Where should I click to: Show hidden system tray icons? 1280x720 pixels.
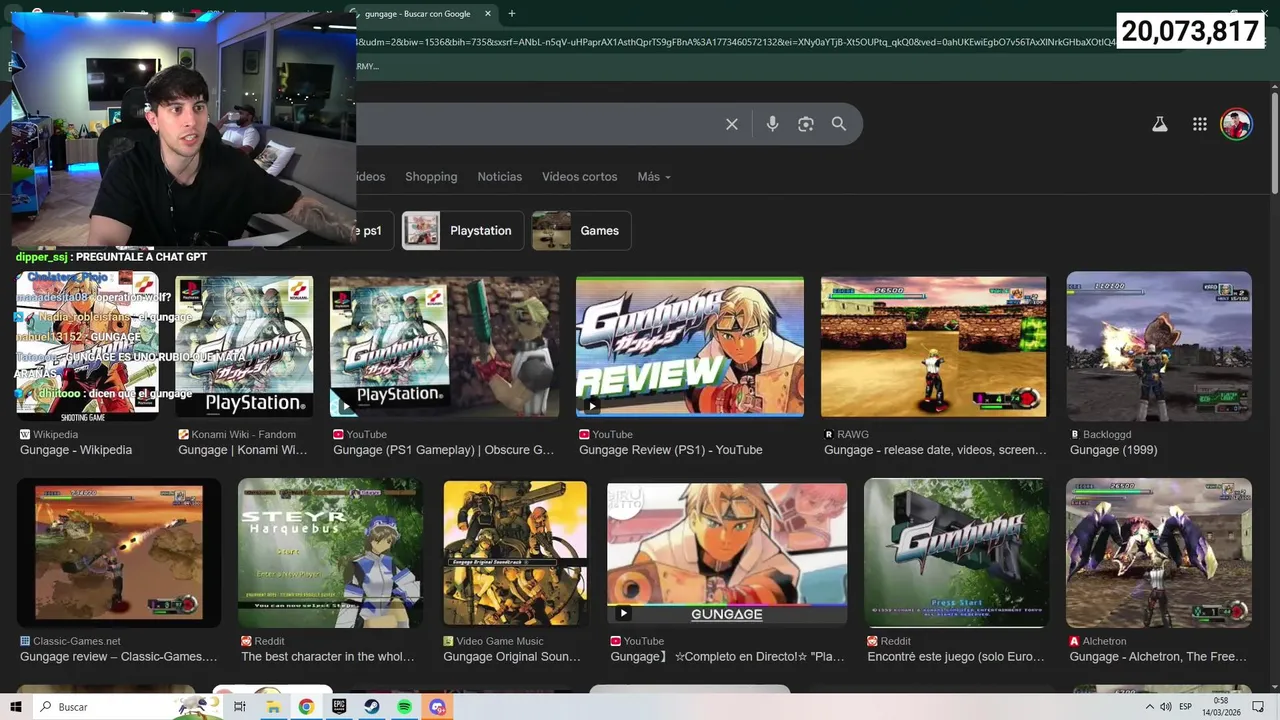1149,707
